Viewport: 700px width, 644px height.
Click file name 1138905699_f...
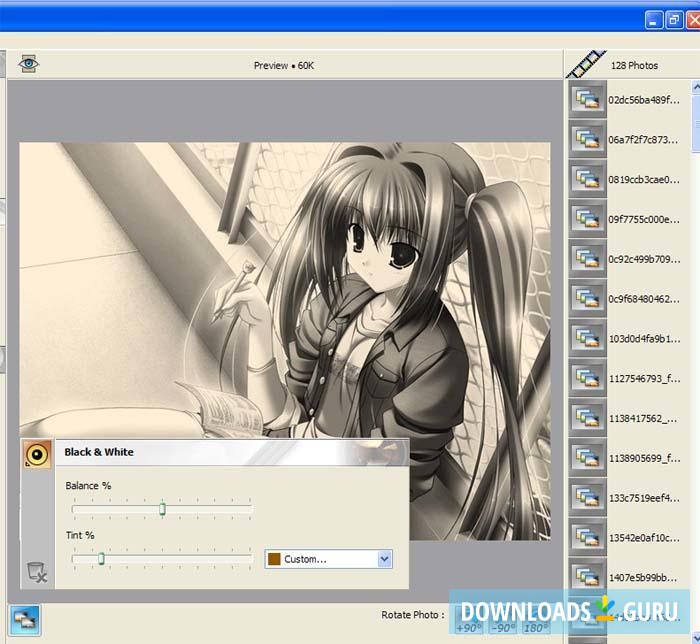645,458
